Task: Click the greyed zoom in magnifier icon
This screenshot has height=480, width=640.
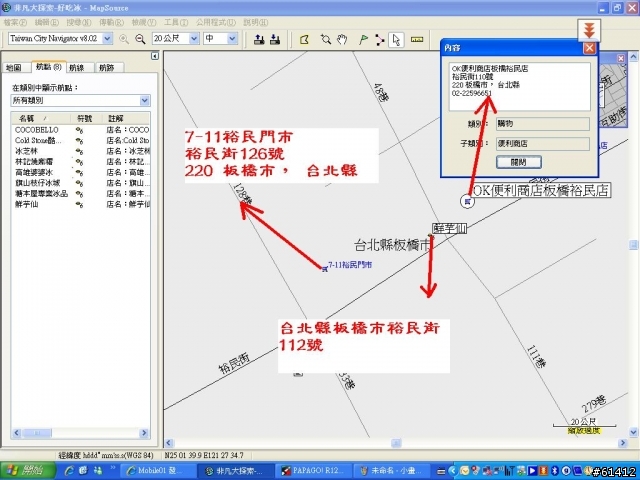Action: tap(124, 39)
